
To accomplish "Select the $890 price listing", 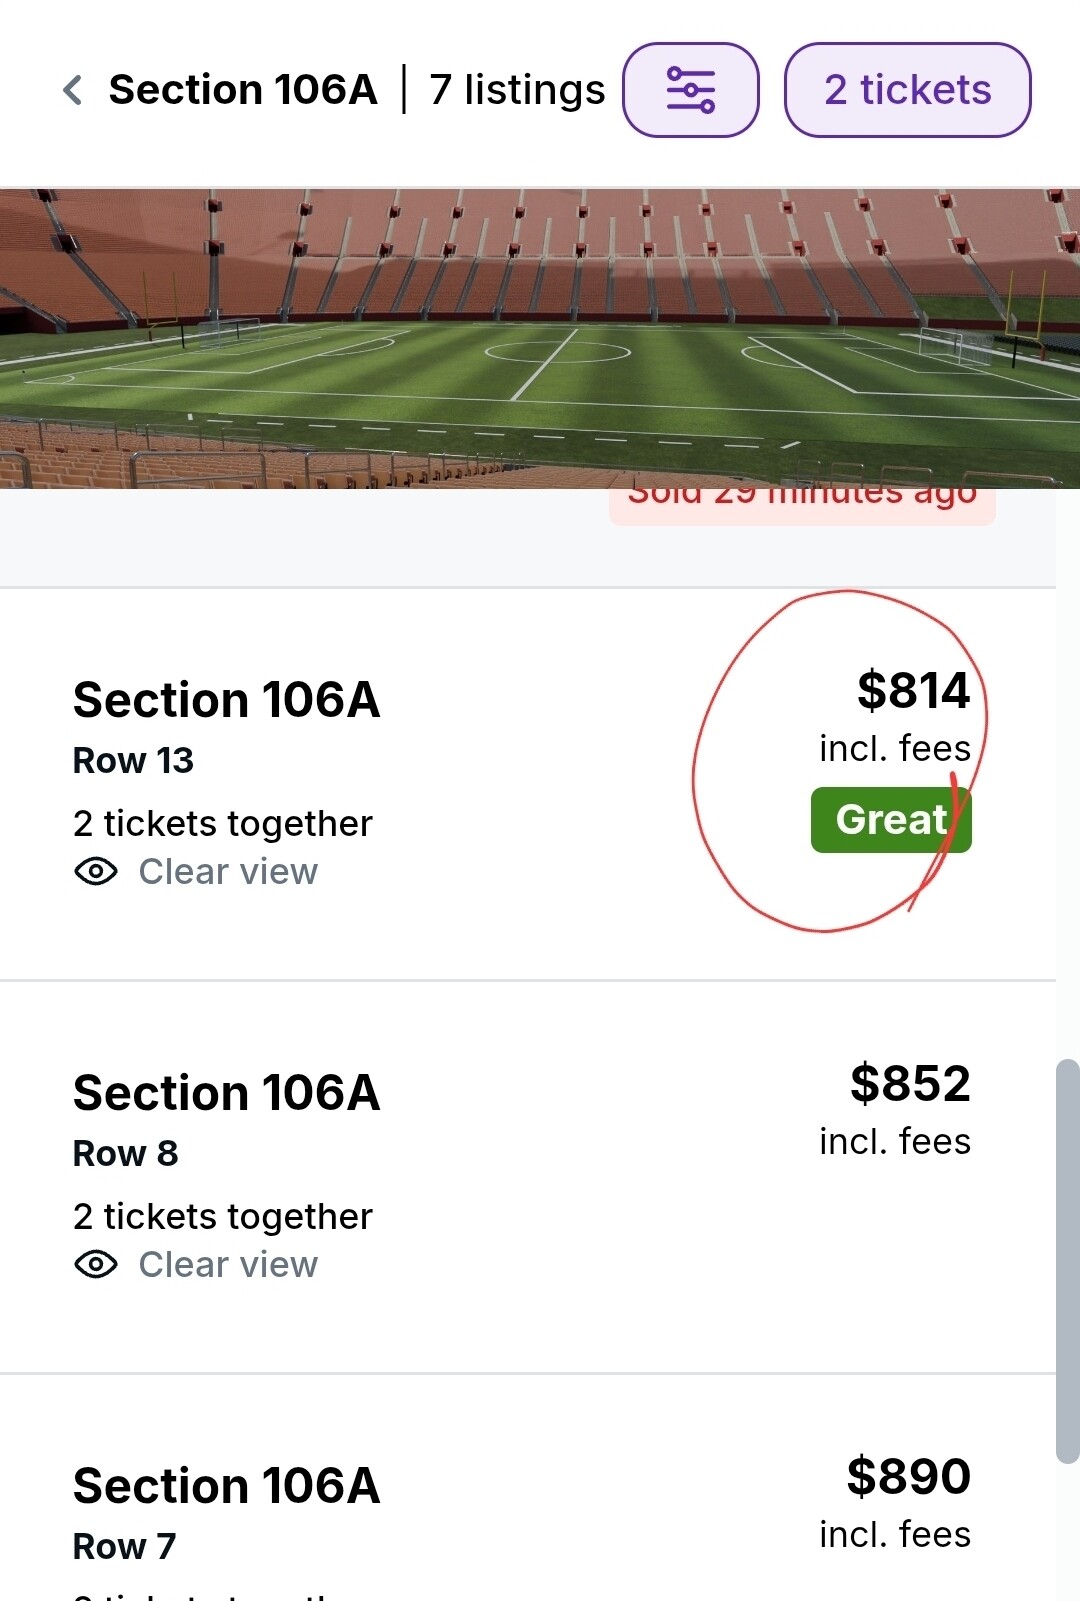I will [x=908, y=1477].
